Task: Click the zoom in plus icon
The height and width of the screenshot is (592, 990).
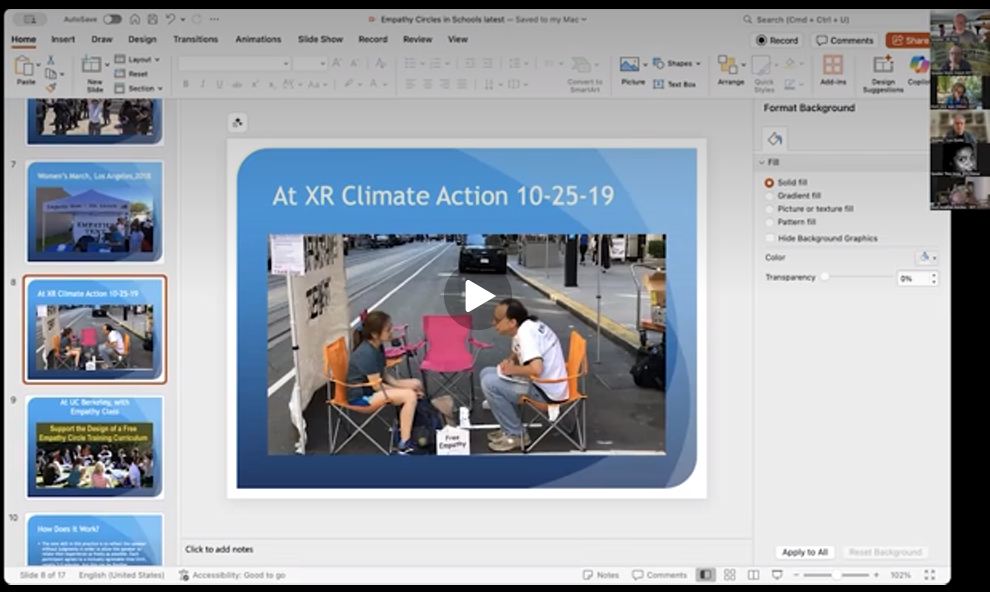Action: (x=876, y=575)
